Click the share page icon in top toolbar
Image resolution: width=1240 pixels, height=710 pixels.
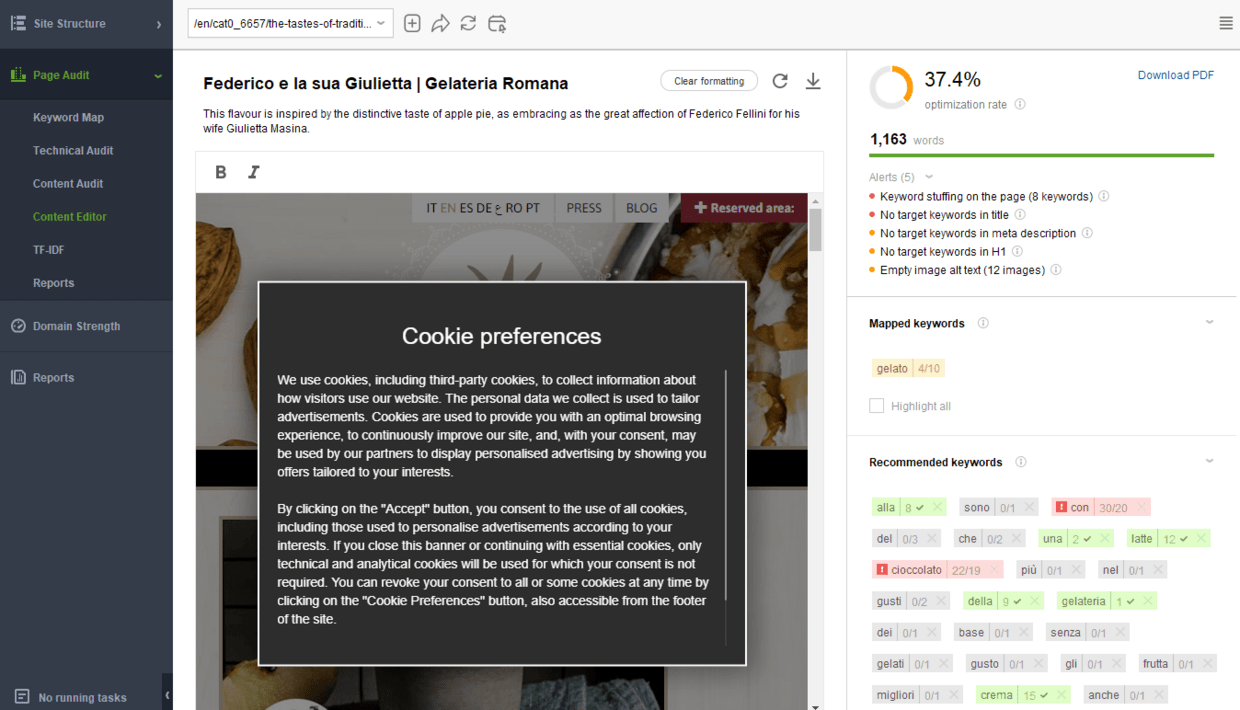coord(440,22)
